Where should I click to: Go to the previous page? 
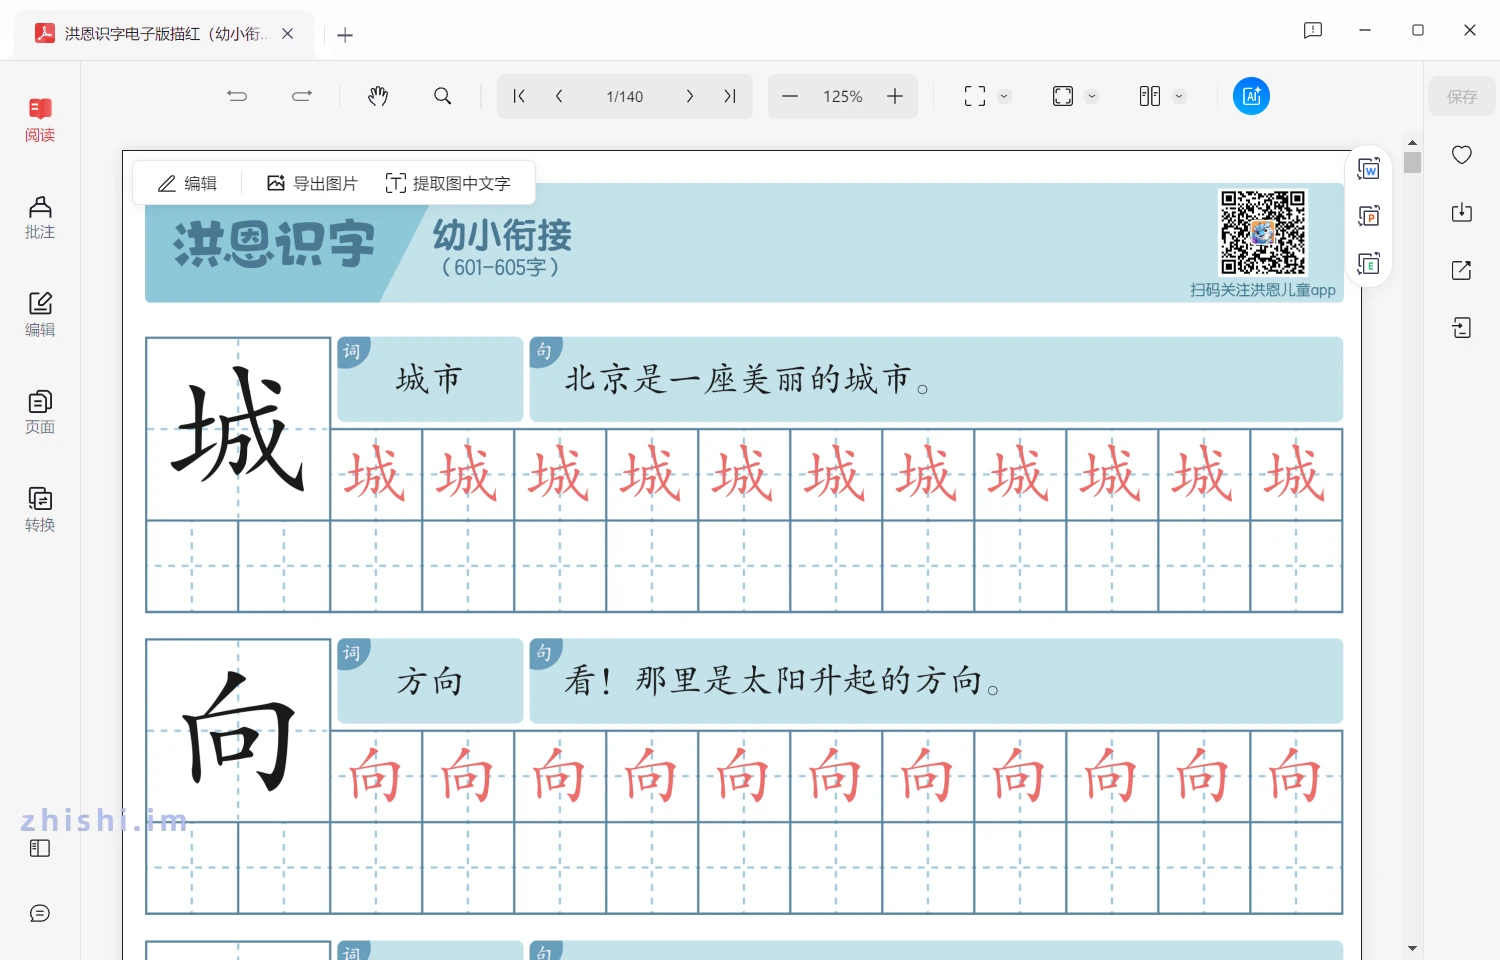point(559,96)
